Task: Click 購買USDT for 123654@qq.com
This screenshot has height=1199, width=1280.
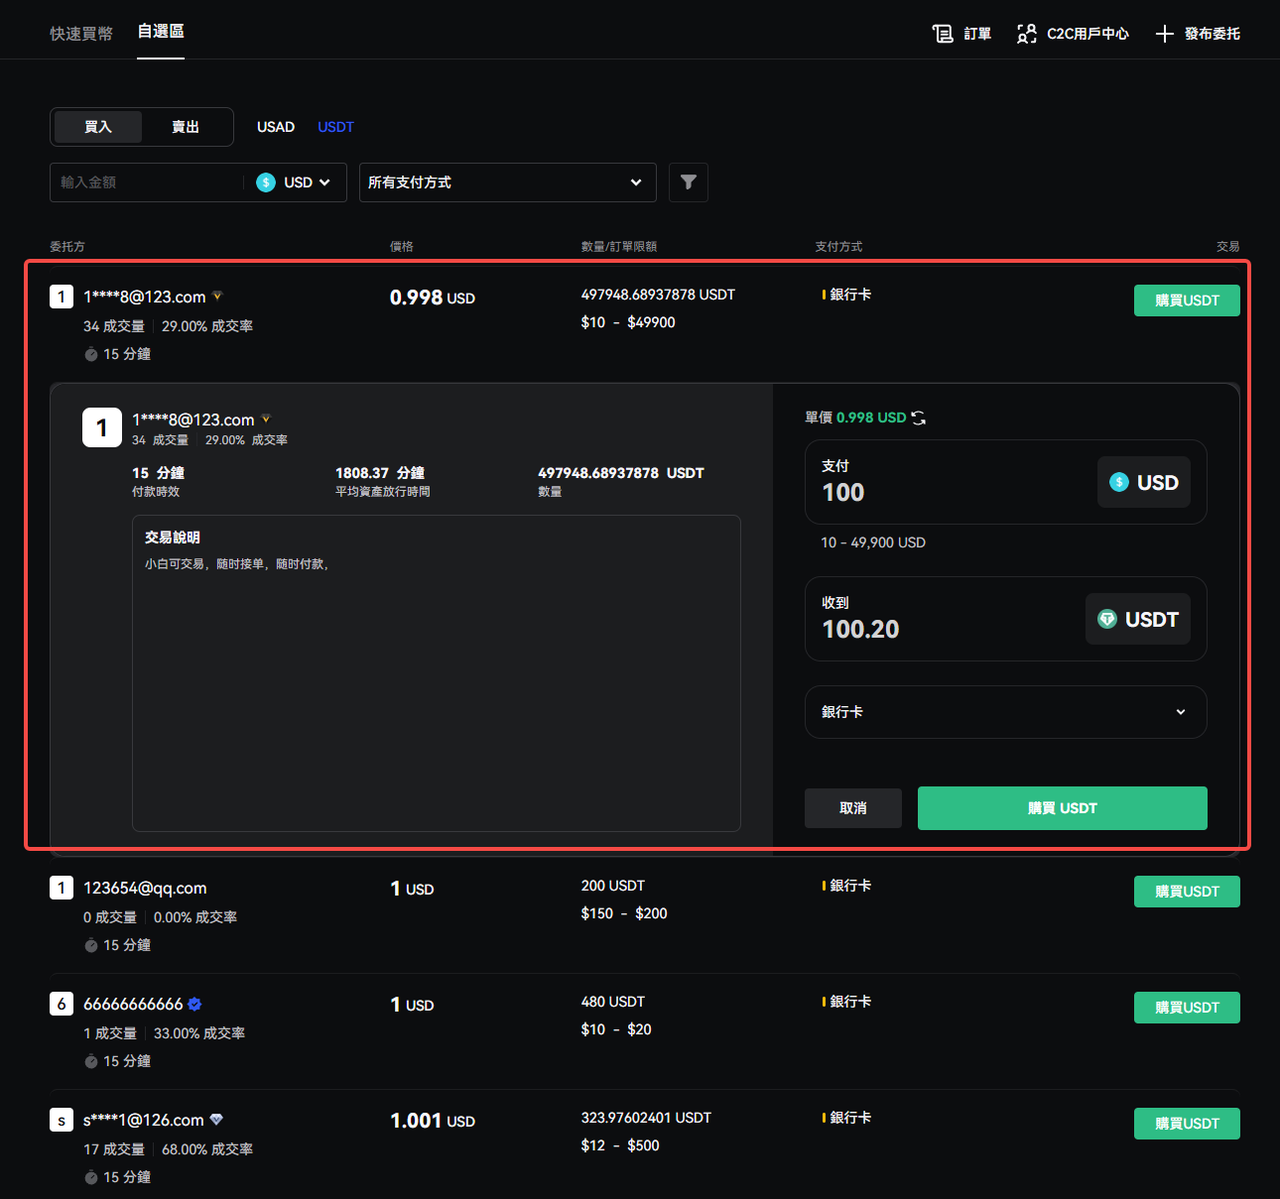Action: coord(1187,891)
